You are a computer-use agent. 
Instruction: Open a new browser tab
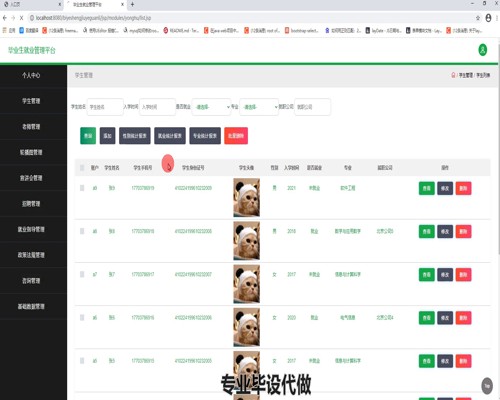132,4
